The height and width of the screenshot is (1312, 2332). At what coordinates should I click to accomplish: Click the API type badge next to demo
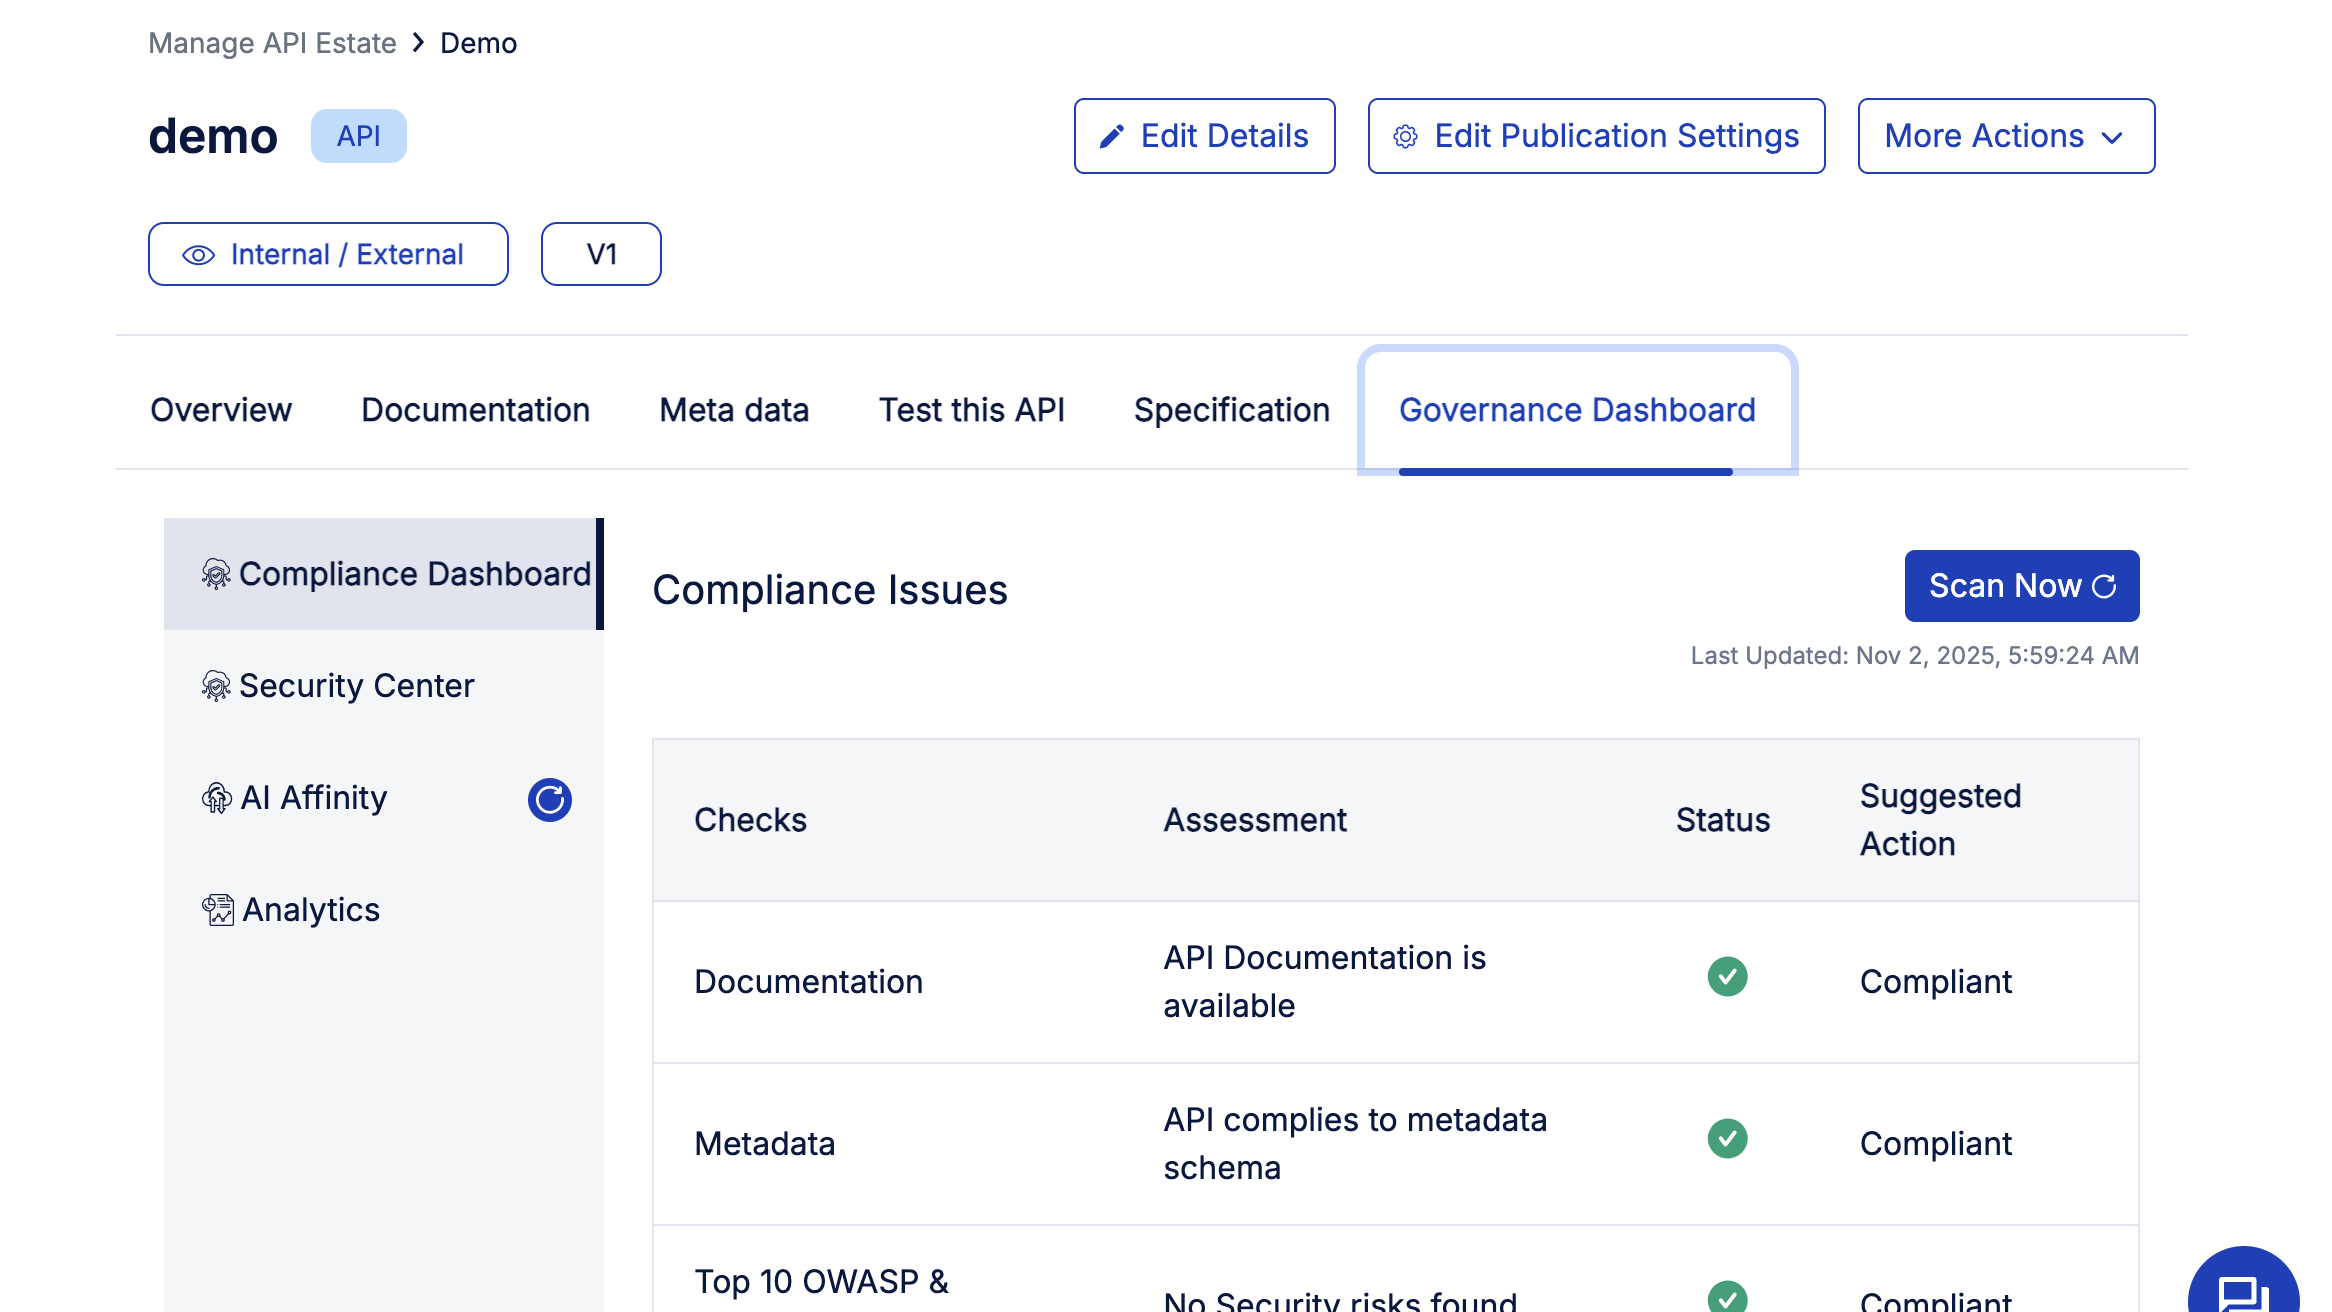tap(358, 136)
